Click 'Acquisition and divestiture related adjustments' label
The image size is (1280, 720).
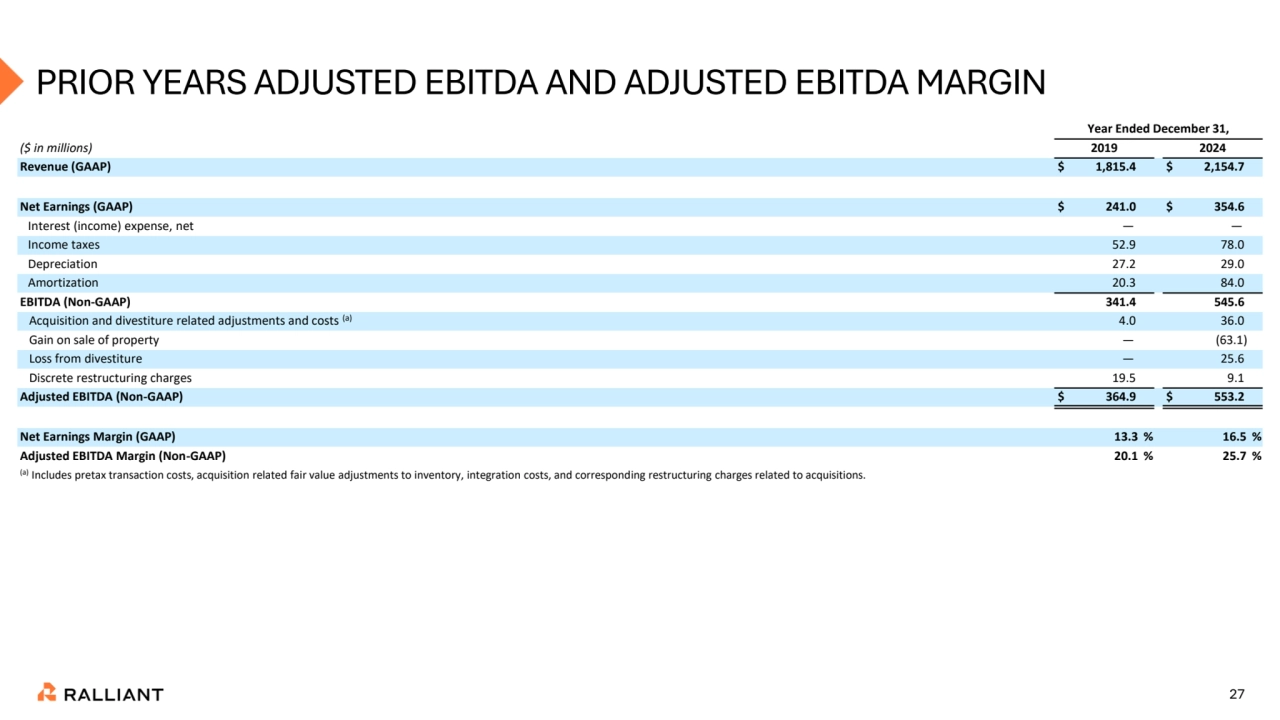[190, 321]
